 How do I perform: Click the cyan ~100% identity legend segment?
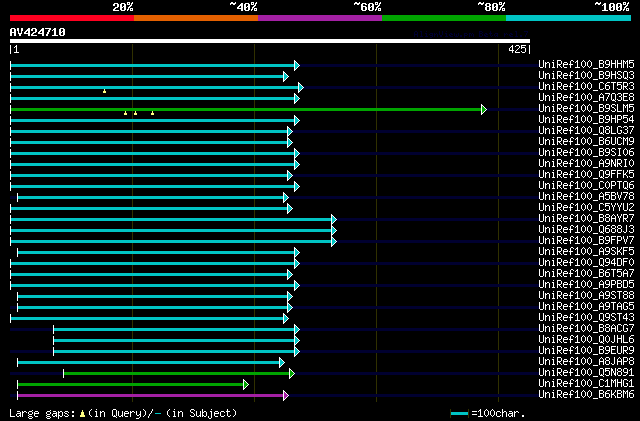coord(569,18)
